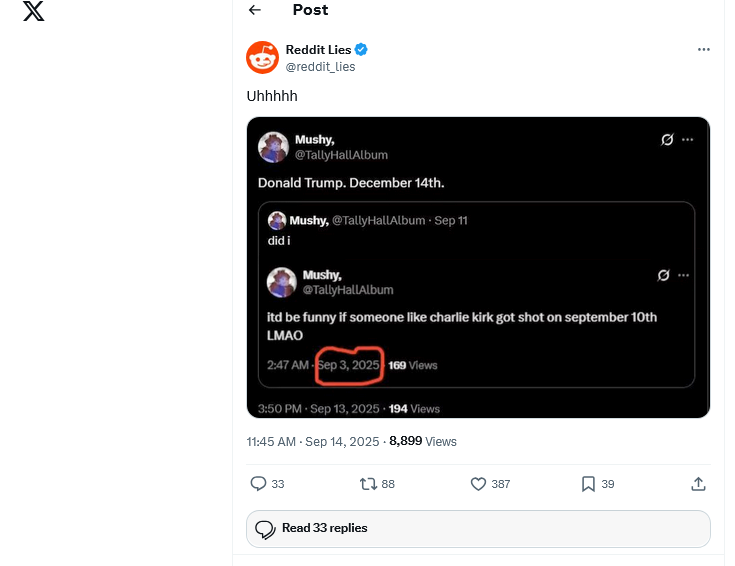Screen dimensions: 735x566
Task: Share the post via upload arrow icon
Action: point(698,483)
